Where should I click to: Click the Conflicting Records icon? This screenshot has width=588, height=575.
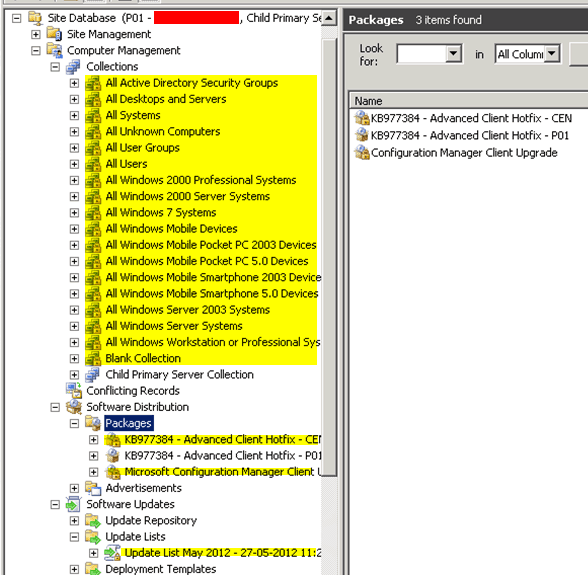(x=74, y=390)
